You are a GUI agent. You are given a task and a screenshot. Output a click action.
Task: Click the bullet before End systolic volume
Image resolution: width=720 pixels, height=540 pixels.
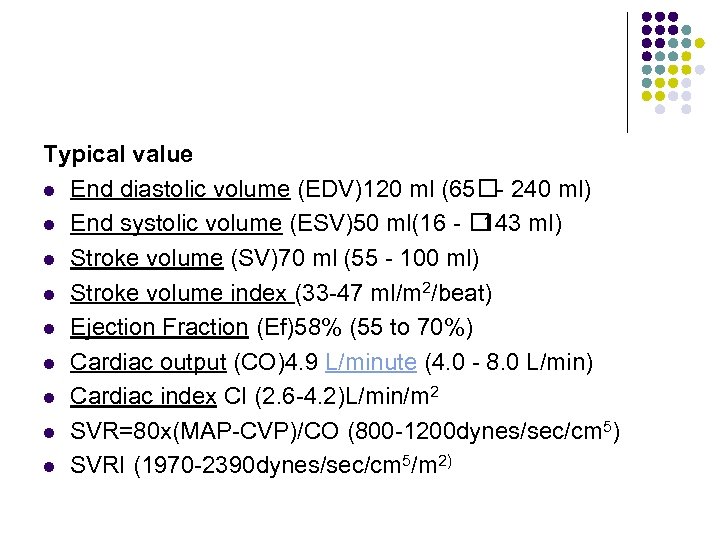[49, 225]
